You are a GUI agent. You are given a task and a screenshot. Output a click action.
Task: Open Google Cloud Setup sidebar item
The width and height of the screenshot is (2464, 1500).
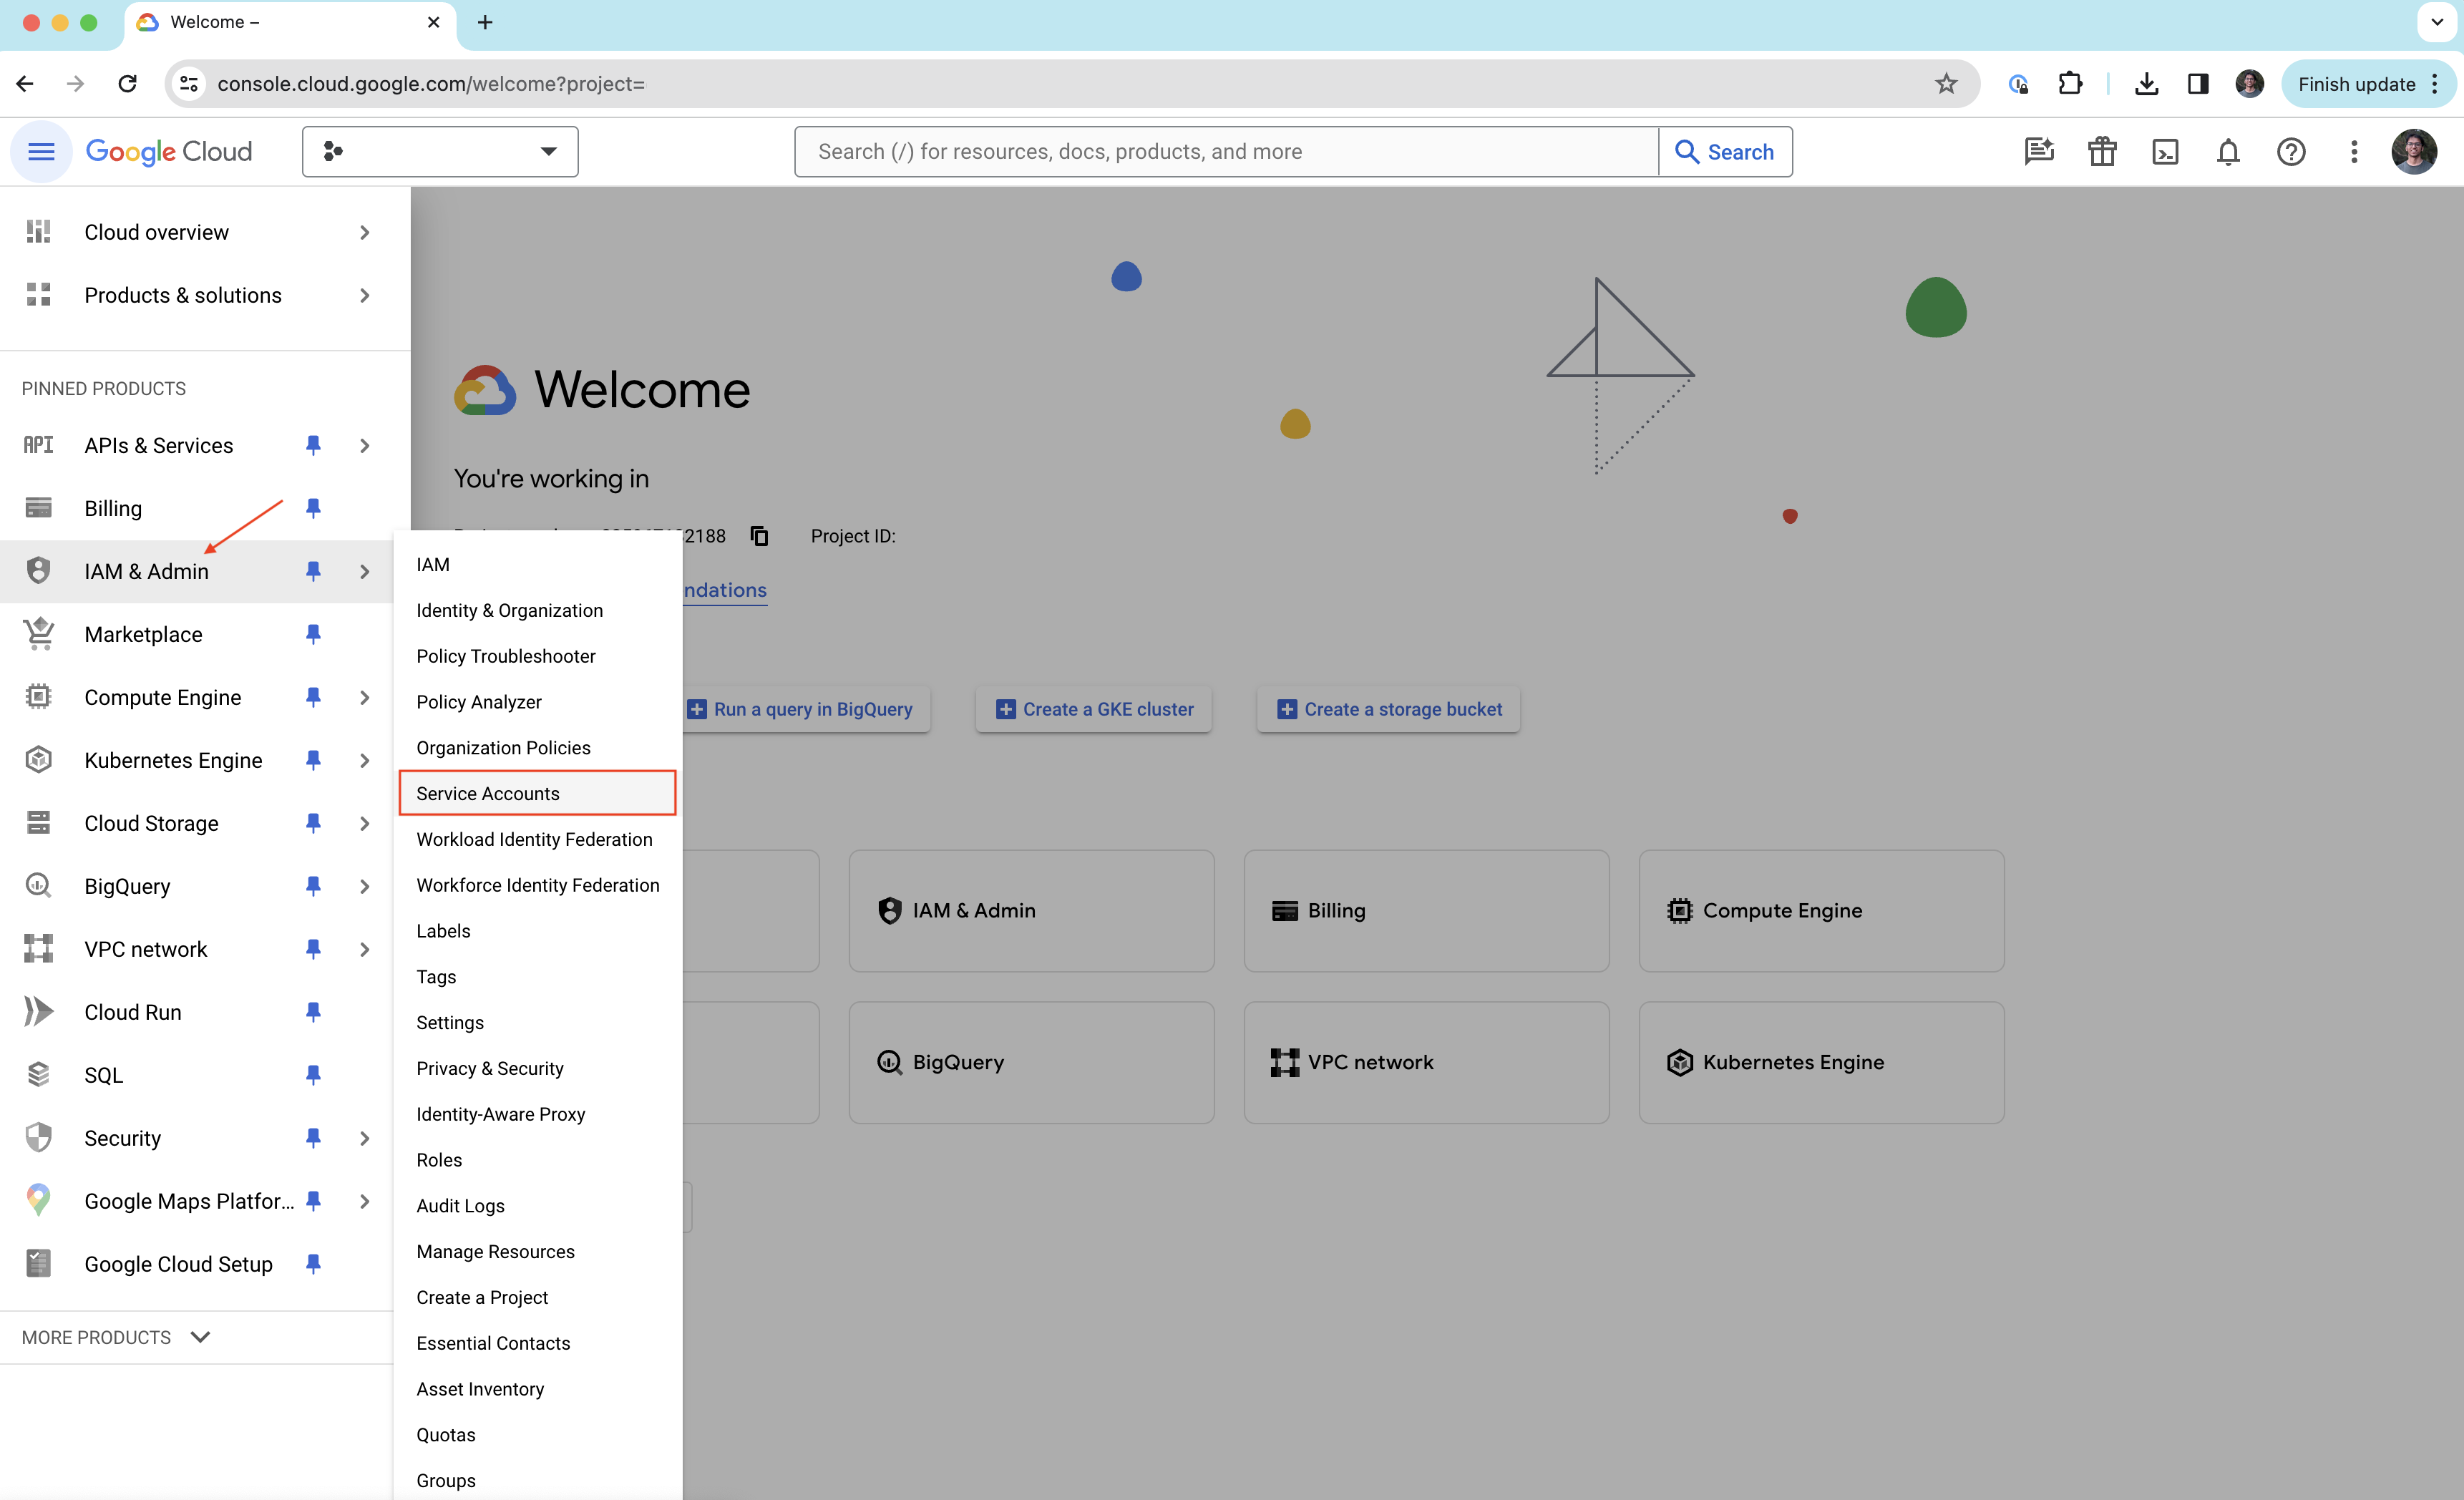click(x=178, y=1264)
